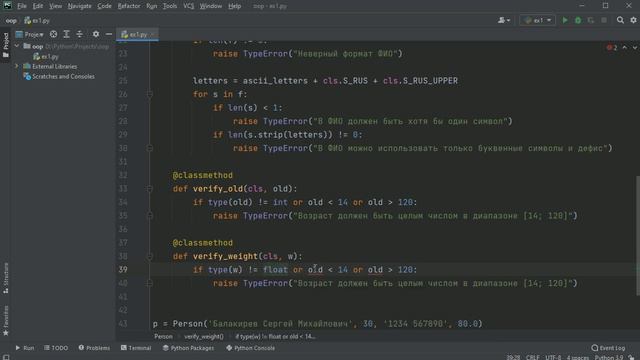Screen dimensions: 640x360
Task: Click line number 39 in gutter
Action: click(x=123, y=270)
